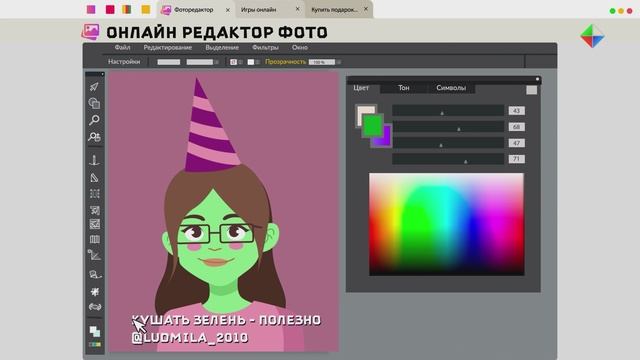This screenshot has width=640, height=360.
Task: Click the Прозрачность 100% value field
Action: coord(322,62)
